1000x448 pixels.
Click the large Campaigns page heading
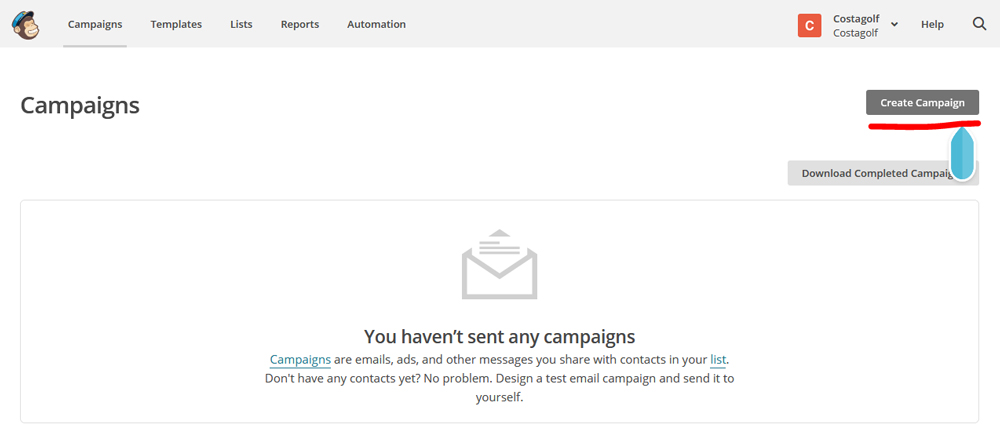pyautogui.click(x=80, y=105)
